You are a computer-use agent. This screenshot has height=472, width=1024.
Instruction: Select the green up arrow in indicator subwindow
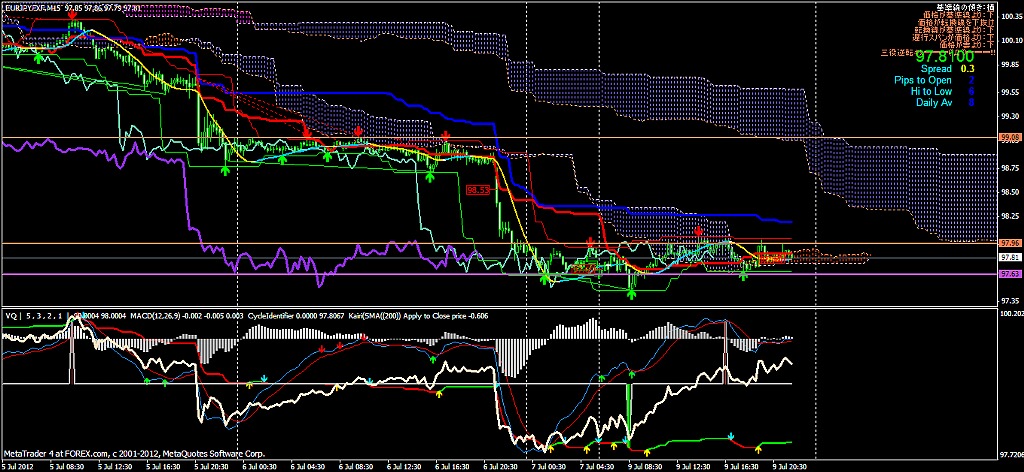[x=432, y=356]
